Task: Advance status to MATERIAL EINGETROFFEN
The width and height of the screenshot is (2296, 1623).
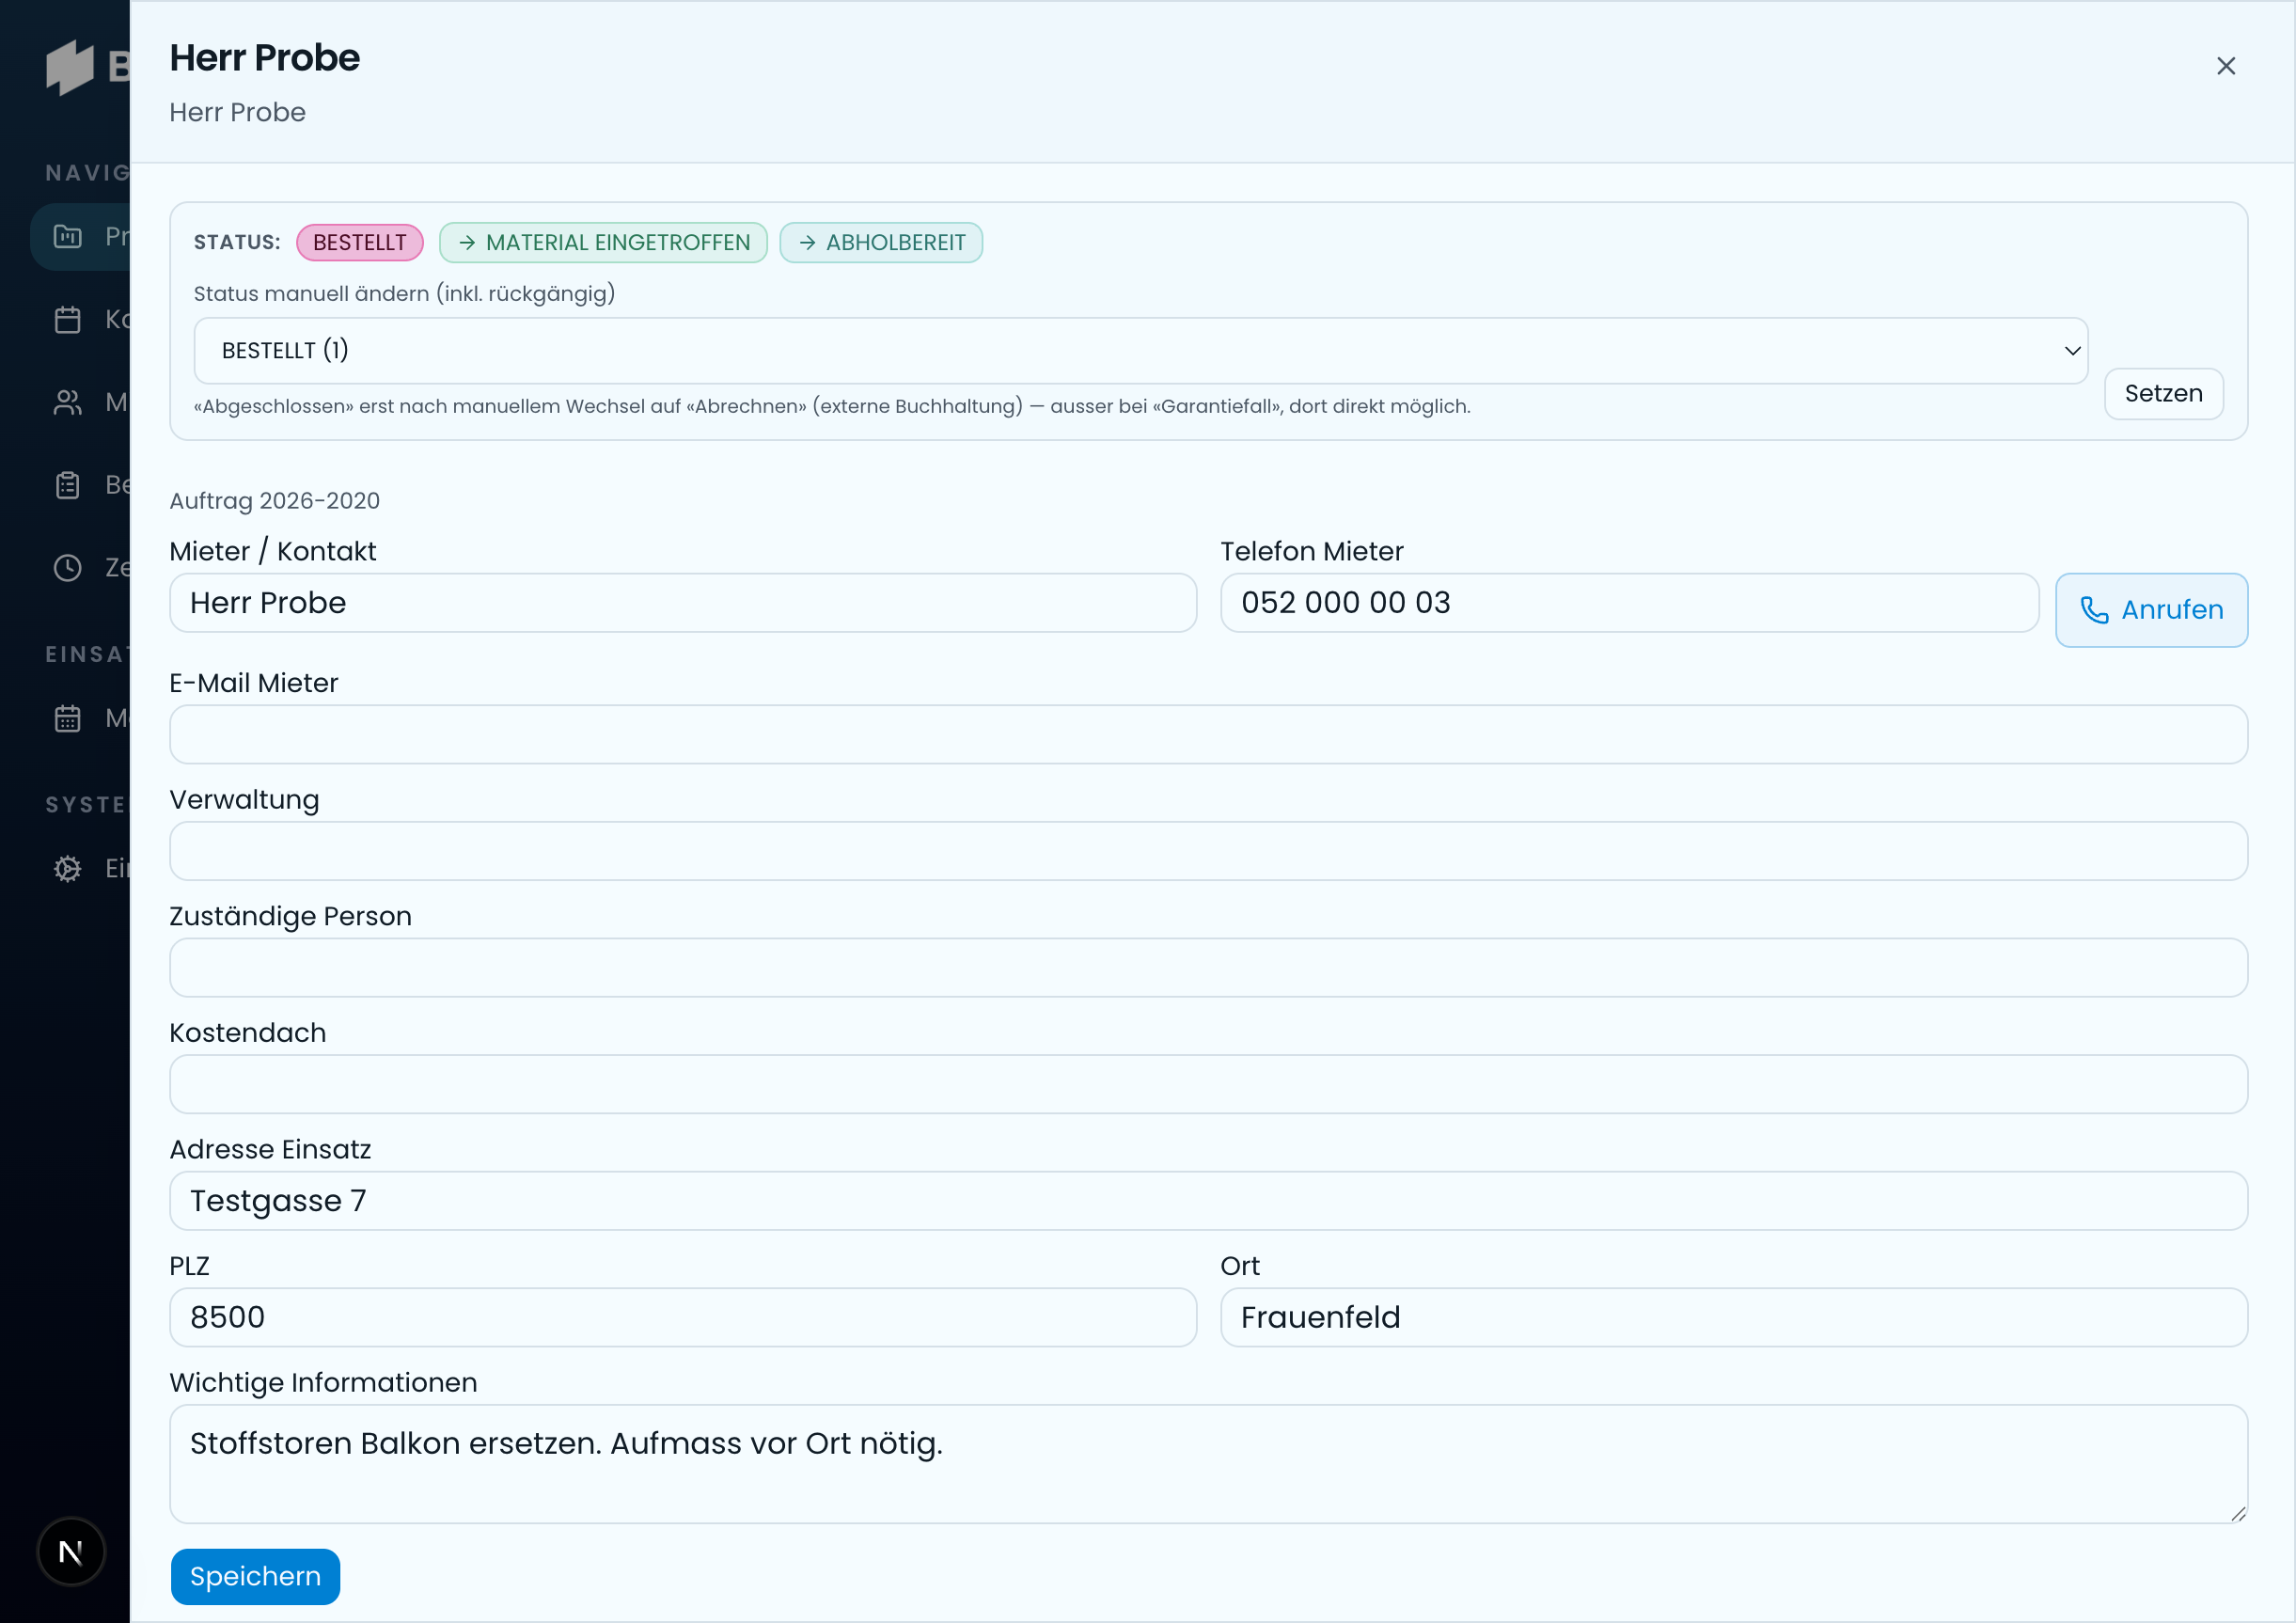Action: [603, 243]
